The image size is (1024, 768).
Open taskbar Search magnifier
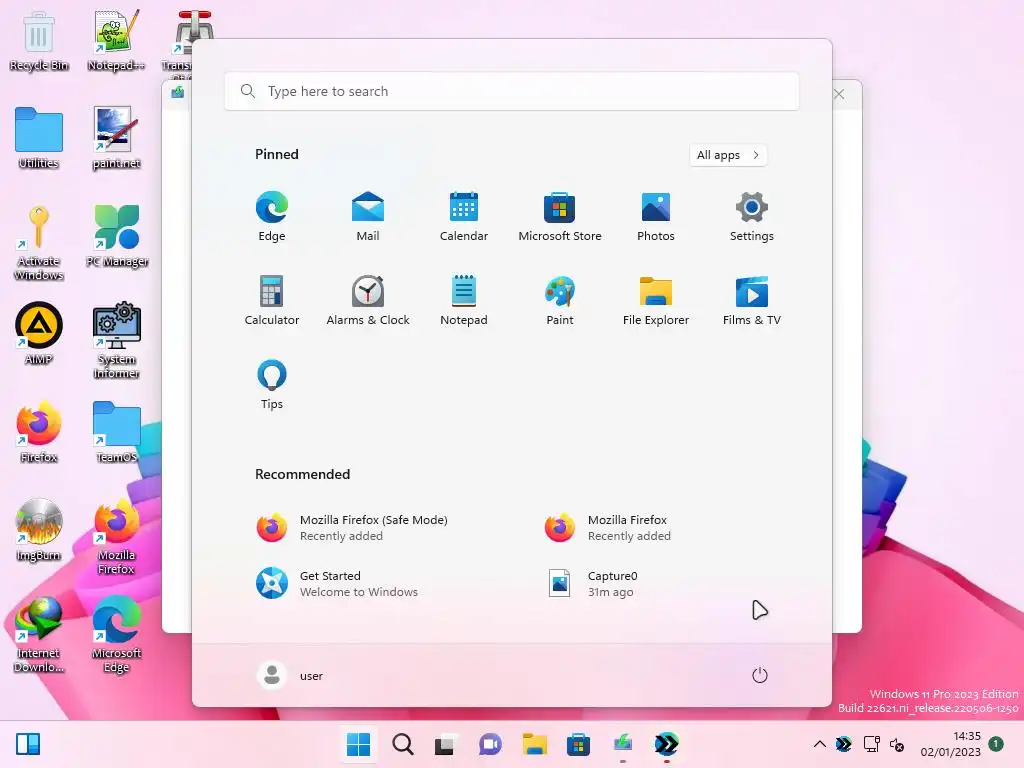point(402,744)
